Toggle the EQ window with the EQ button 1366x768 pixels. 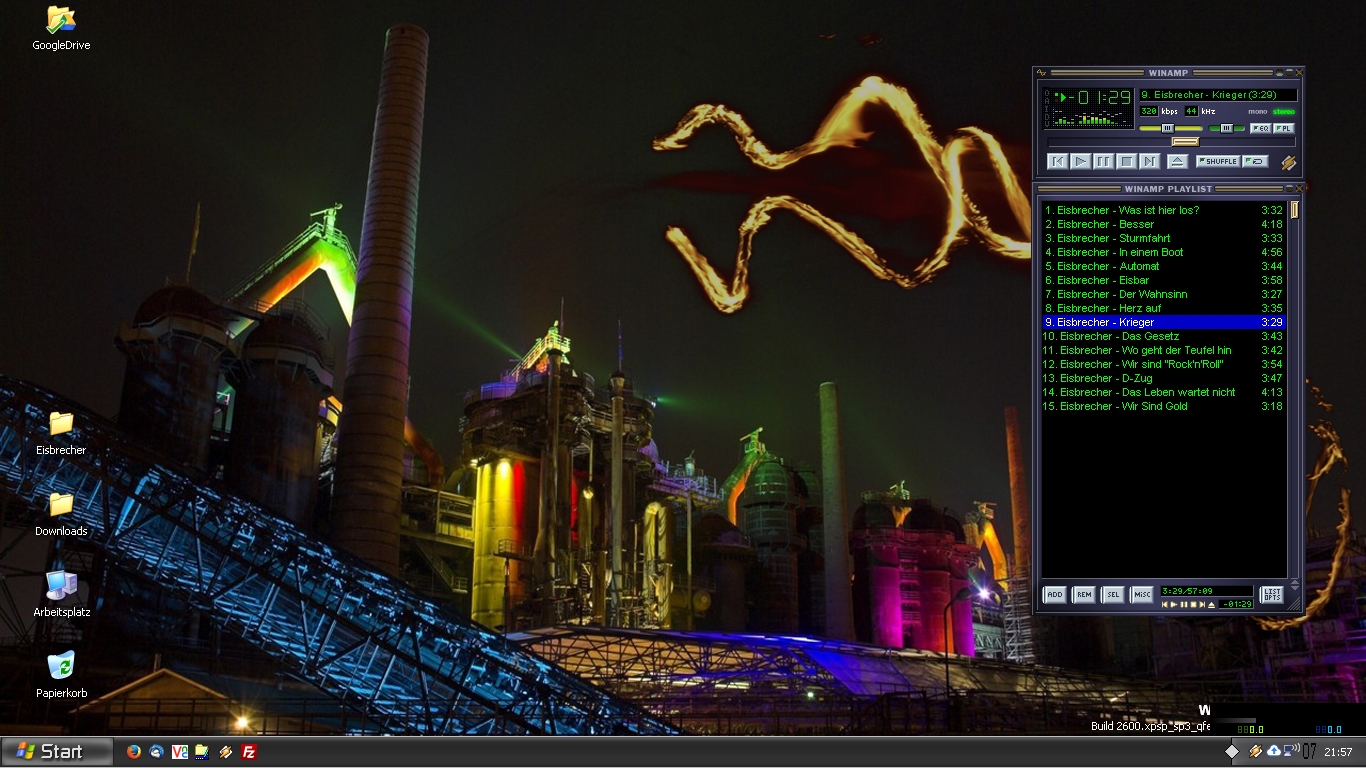coord(1261,128)
